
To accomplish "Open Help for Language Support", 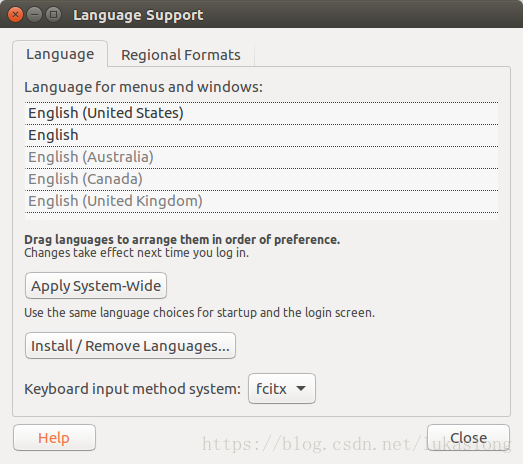I will [54, 438].
